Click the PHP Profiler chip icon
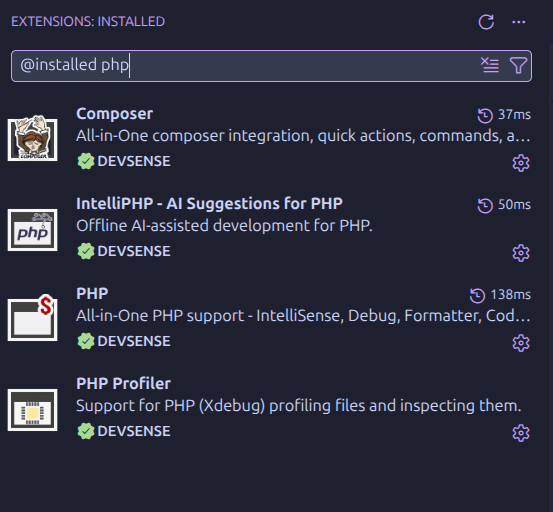This screenshot has width=553, height=512. click(x=32, y=410)
